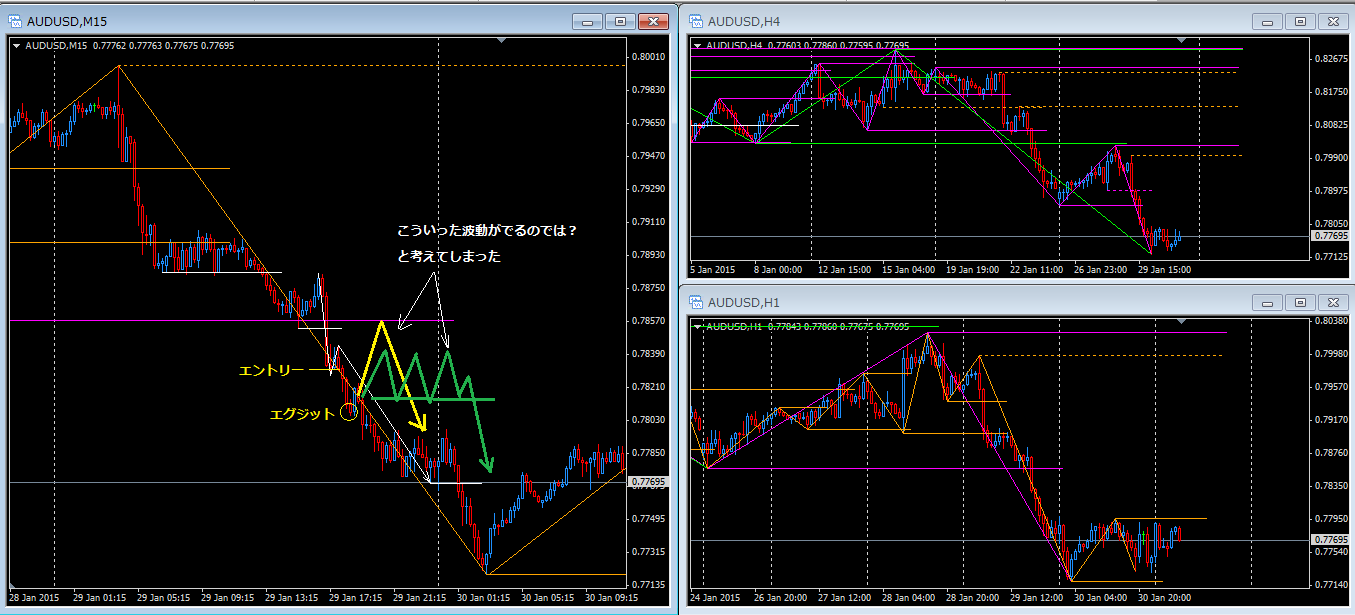Image resolution: width=1355 pixels, height=615 pixels.
Task: Close the AUDUSD,M15 chart with red X
Action: (x=653, y=20)
